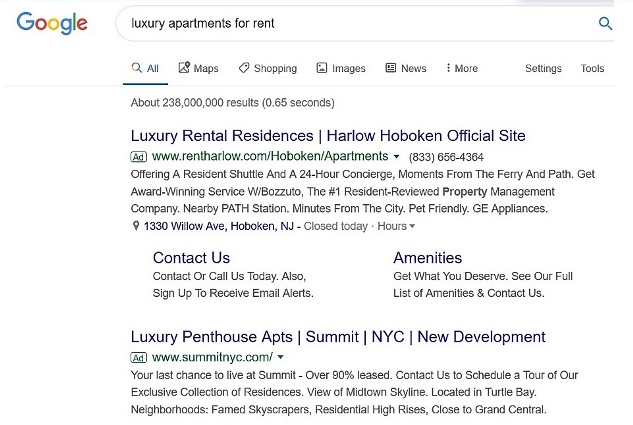Click the Ad badge beside rentharlow.com
This screenshot has height=425, width=633.
(139, 157)
